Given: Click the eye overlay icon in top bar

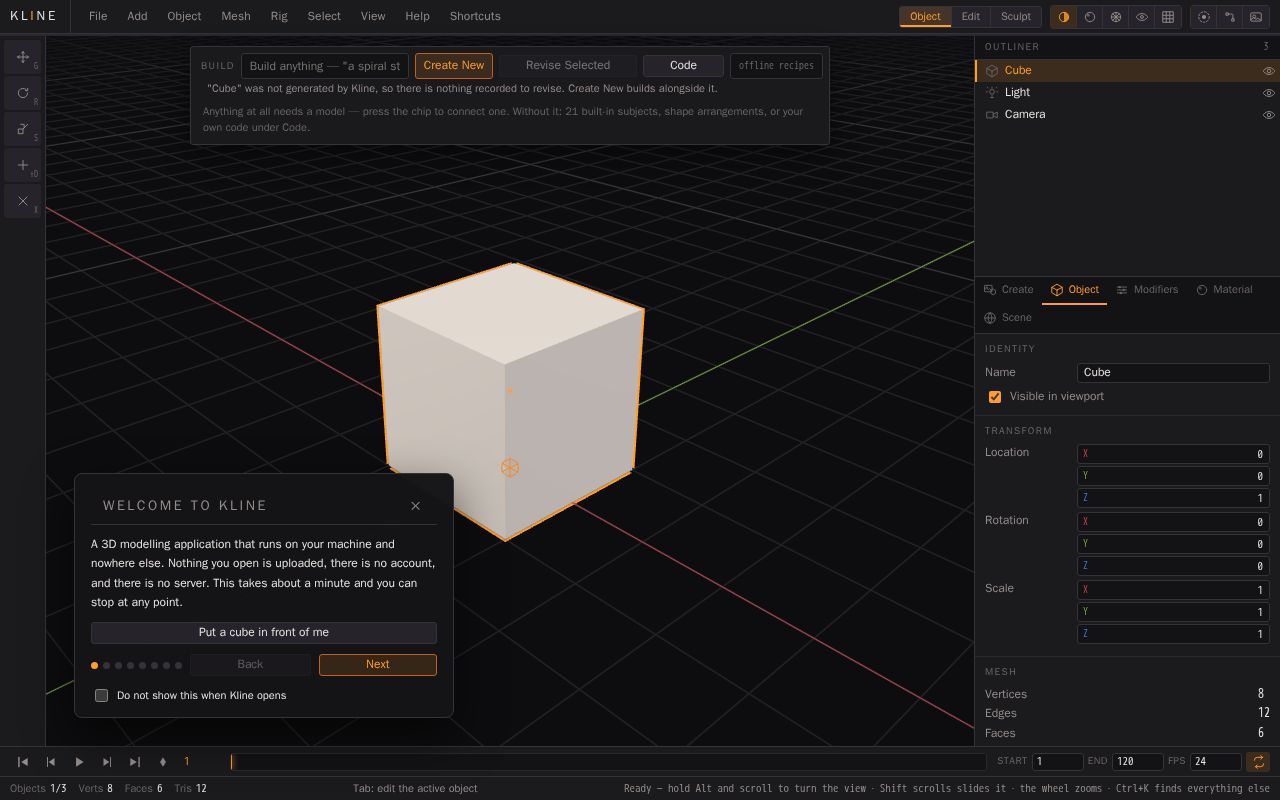Looking at the screenshot, I should pyautogui.click(x=1142, y=17).
